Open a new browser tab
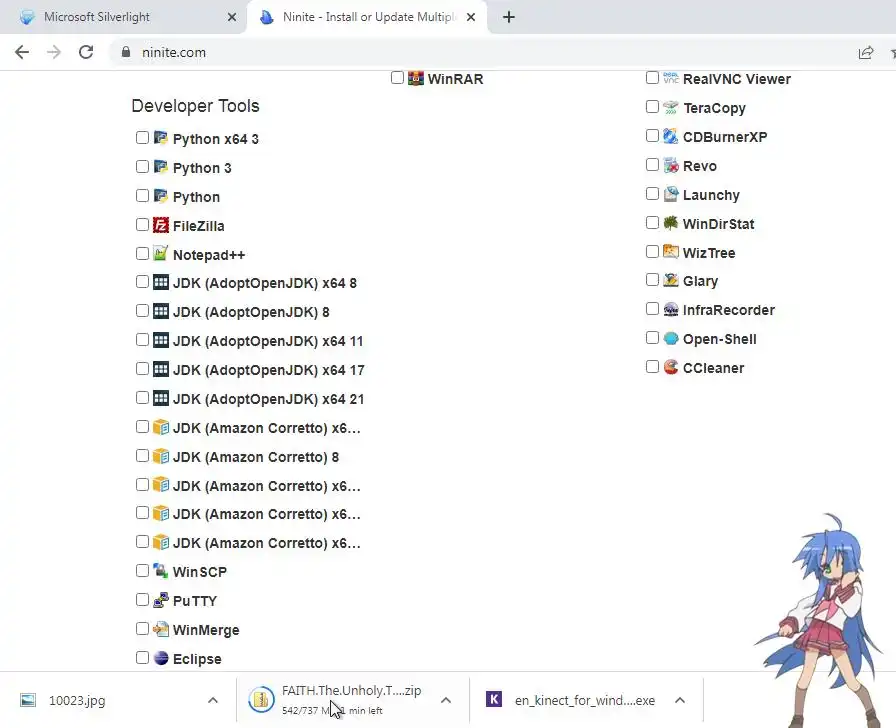896x728 pixels. click(x=509, y=17)
